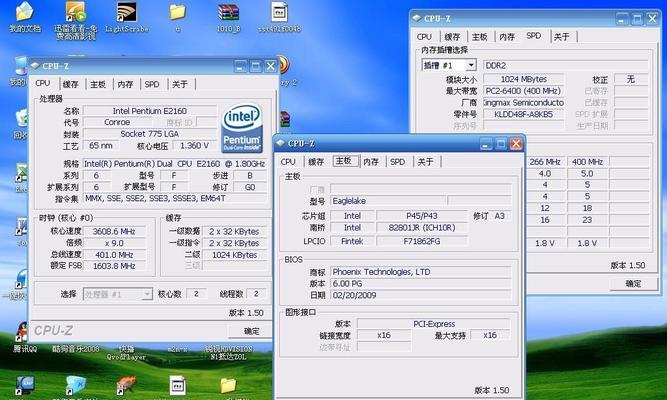The image size is (667, 400).
Task: Click the PC2-6400 (400 MHz) bandwidth value
Action: [x=524, y=91]
